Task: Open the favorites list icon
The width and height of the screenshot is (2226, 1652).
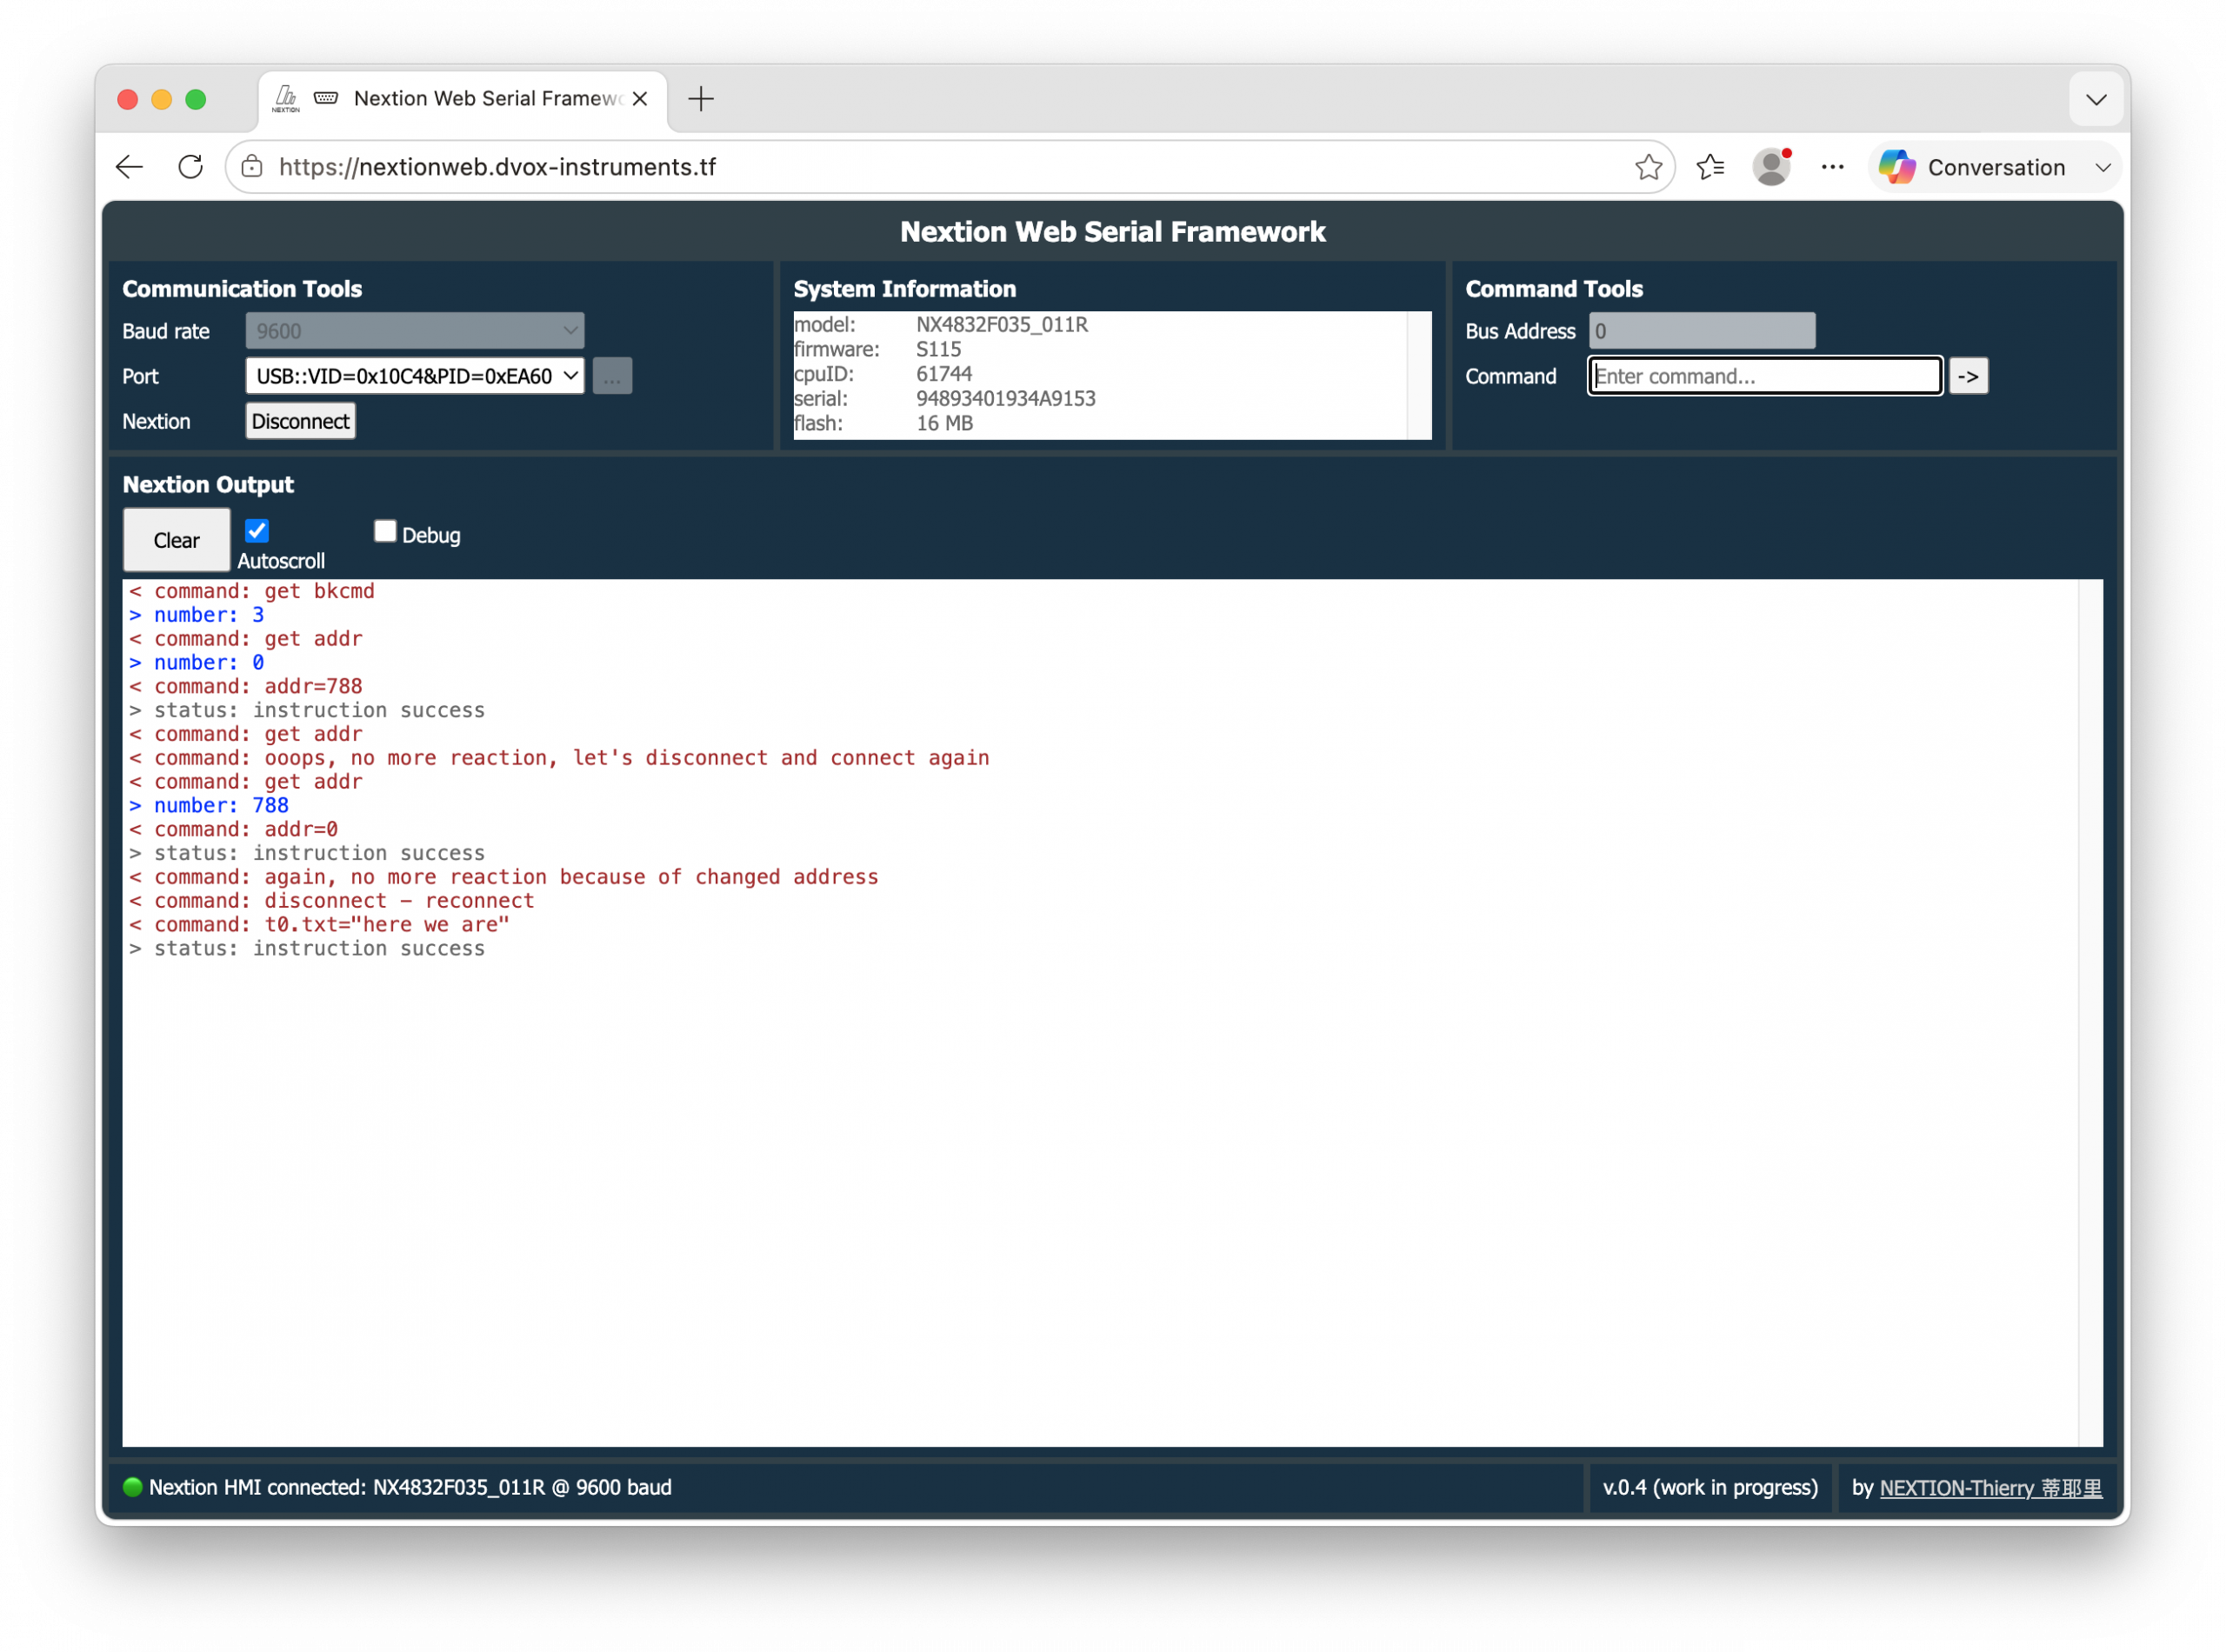Action: [x=1710, y=167]
